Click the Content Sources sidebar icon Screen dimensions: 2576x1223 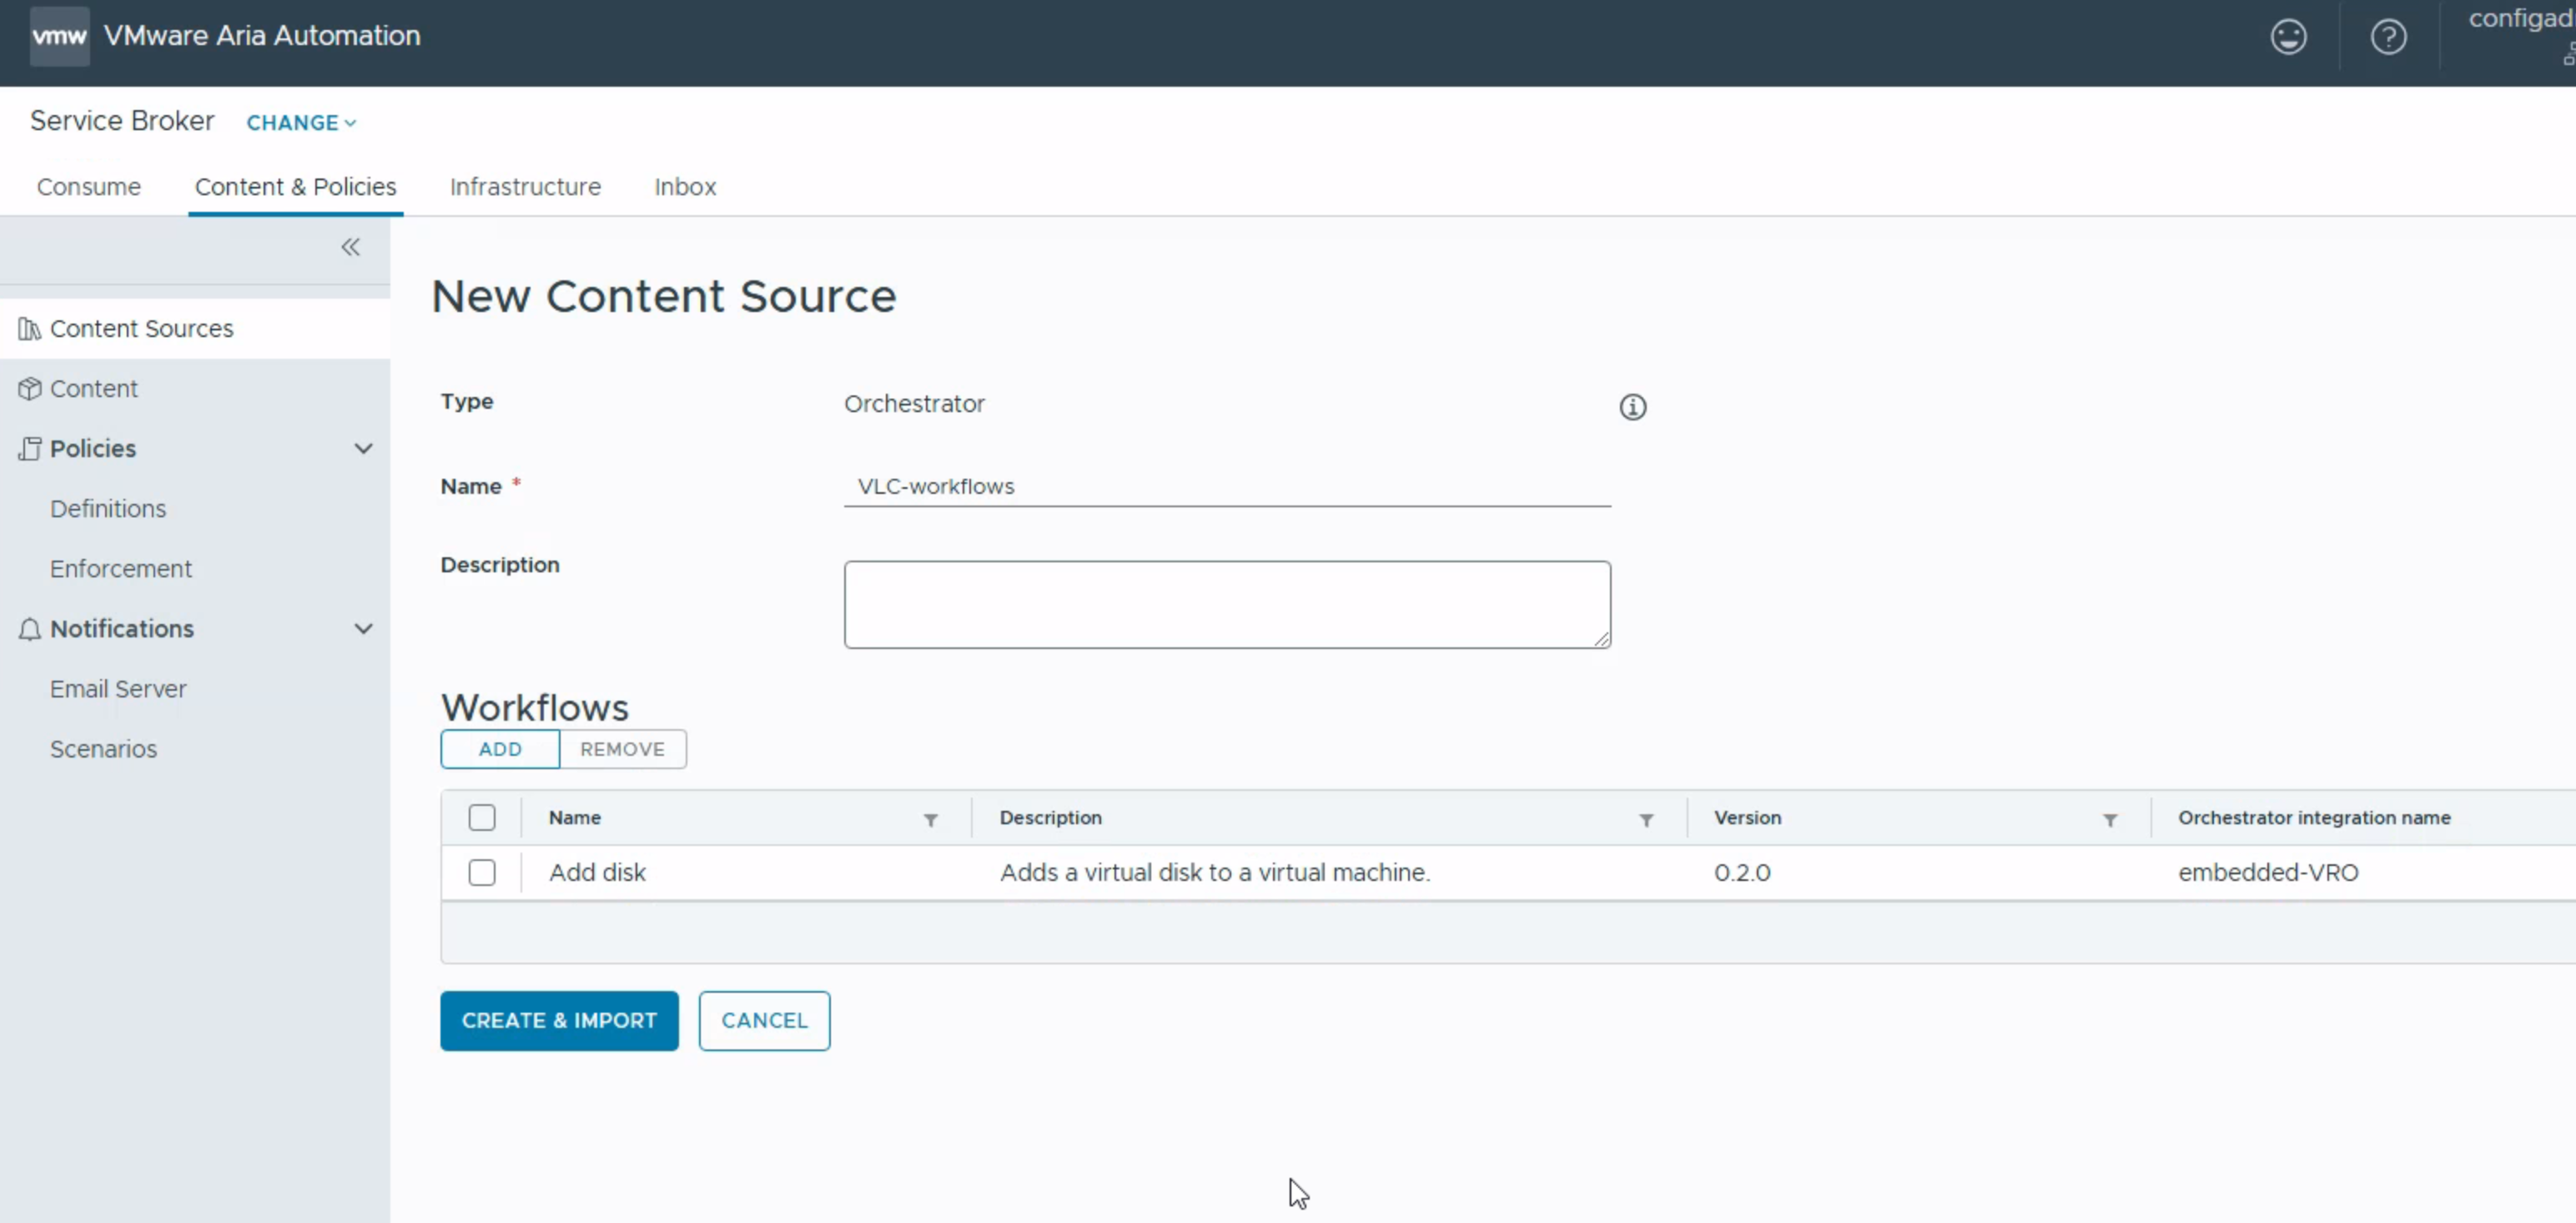[29, 329]
